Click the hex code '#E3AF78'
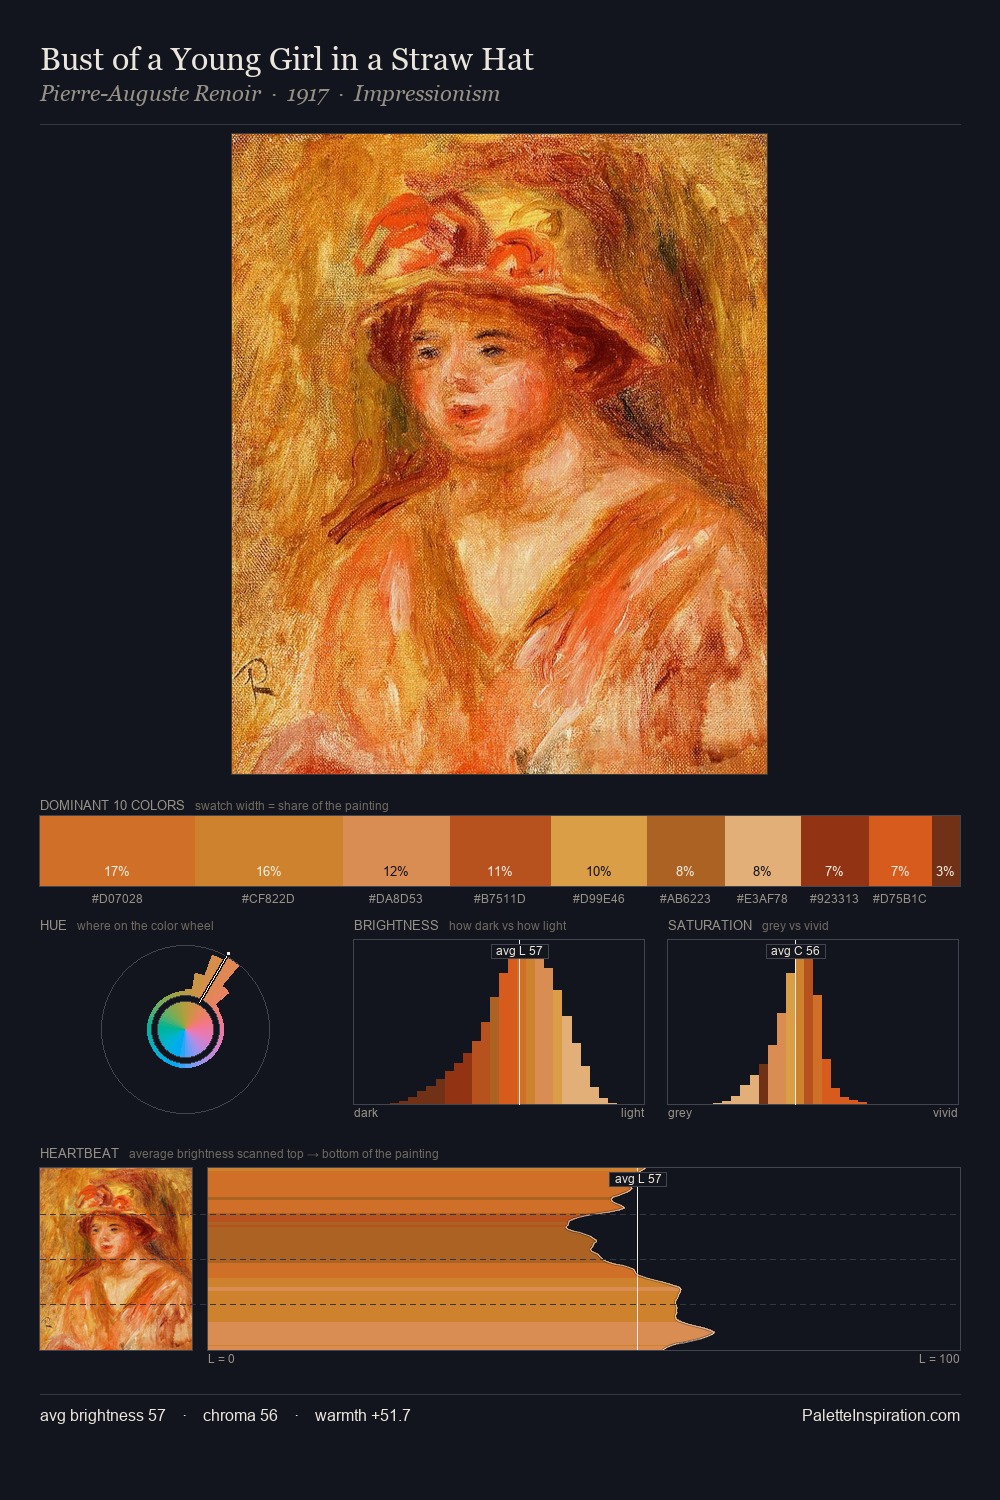This screenshot has height=1500, width=1000. pyautogui.click(x=762, y=899)
